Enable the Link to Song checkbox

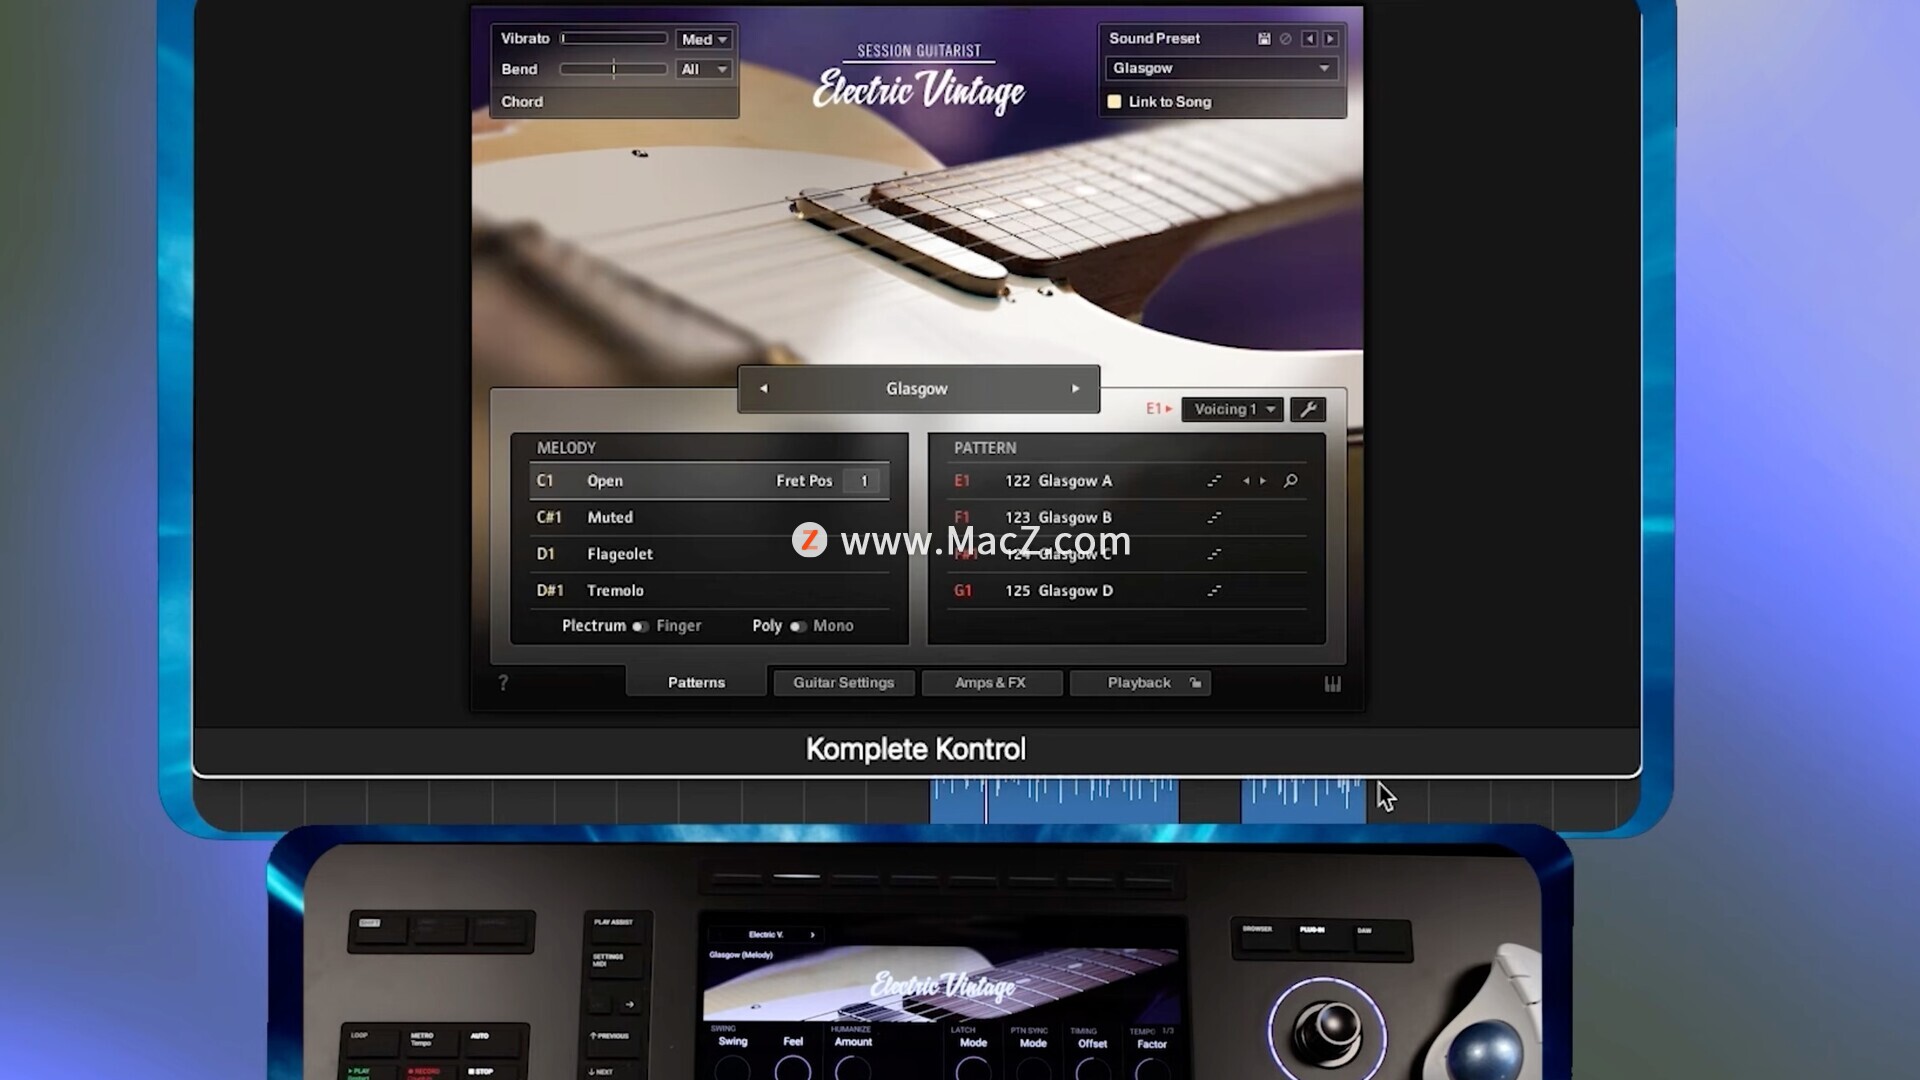(1114, 102)
